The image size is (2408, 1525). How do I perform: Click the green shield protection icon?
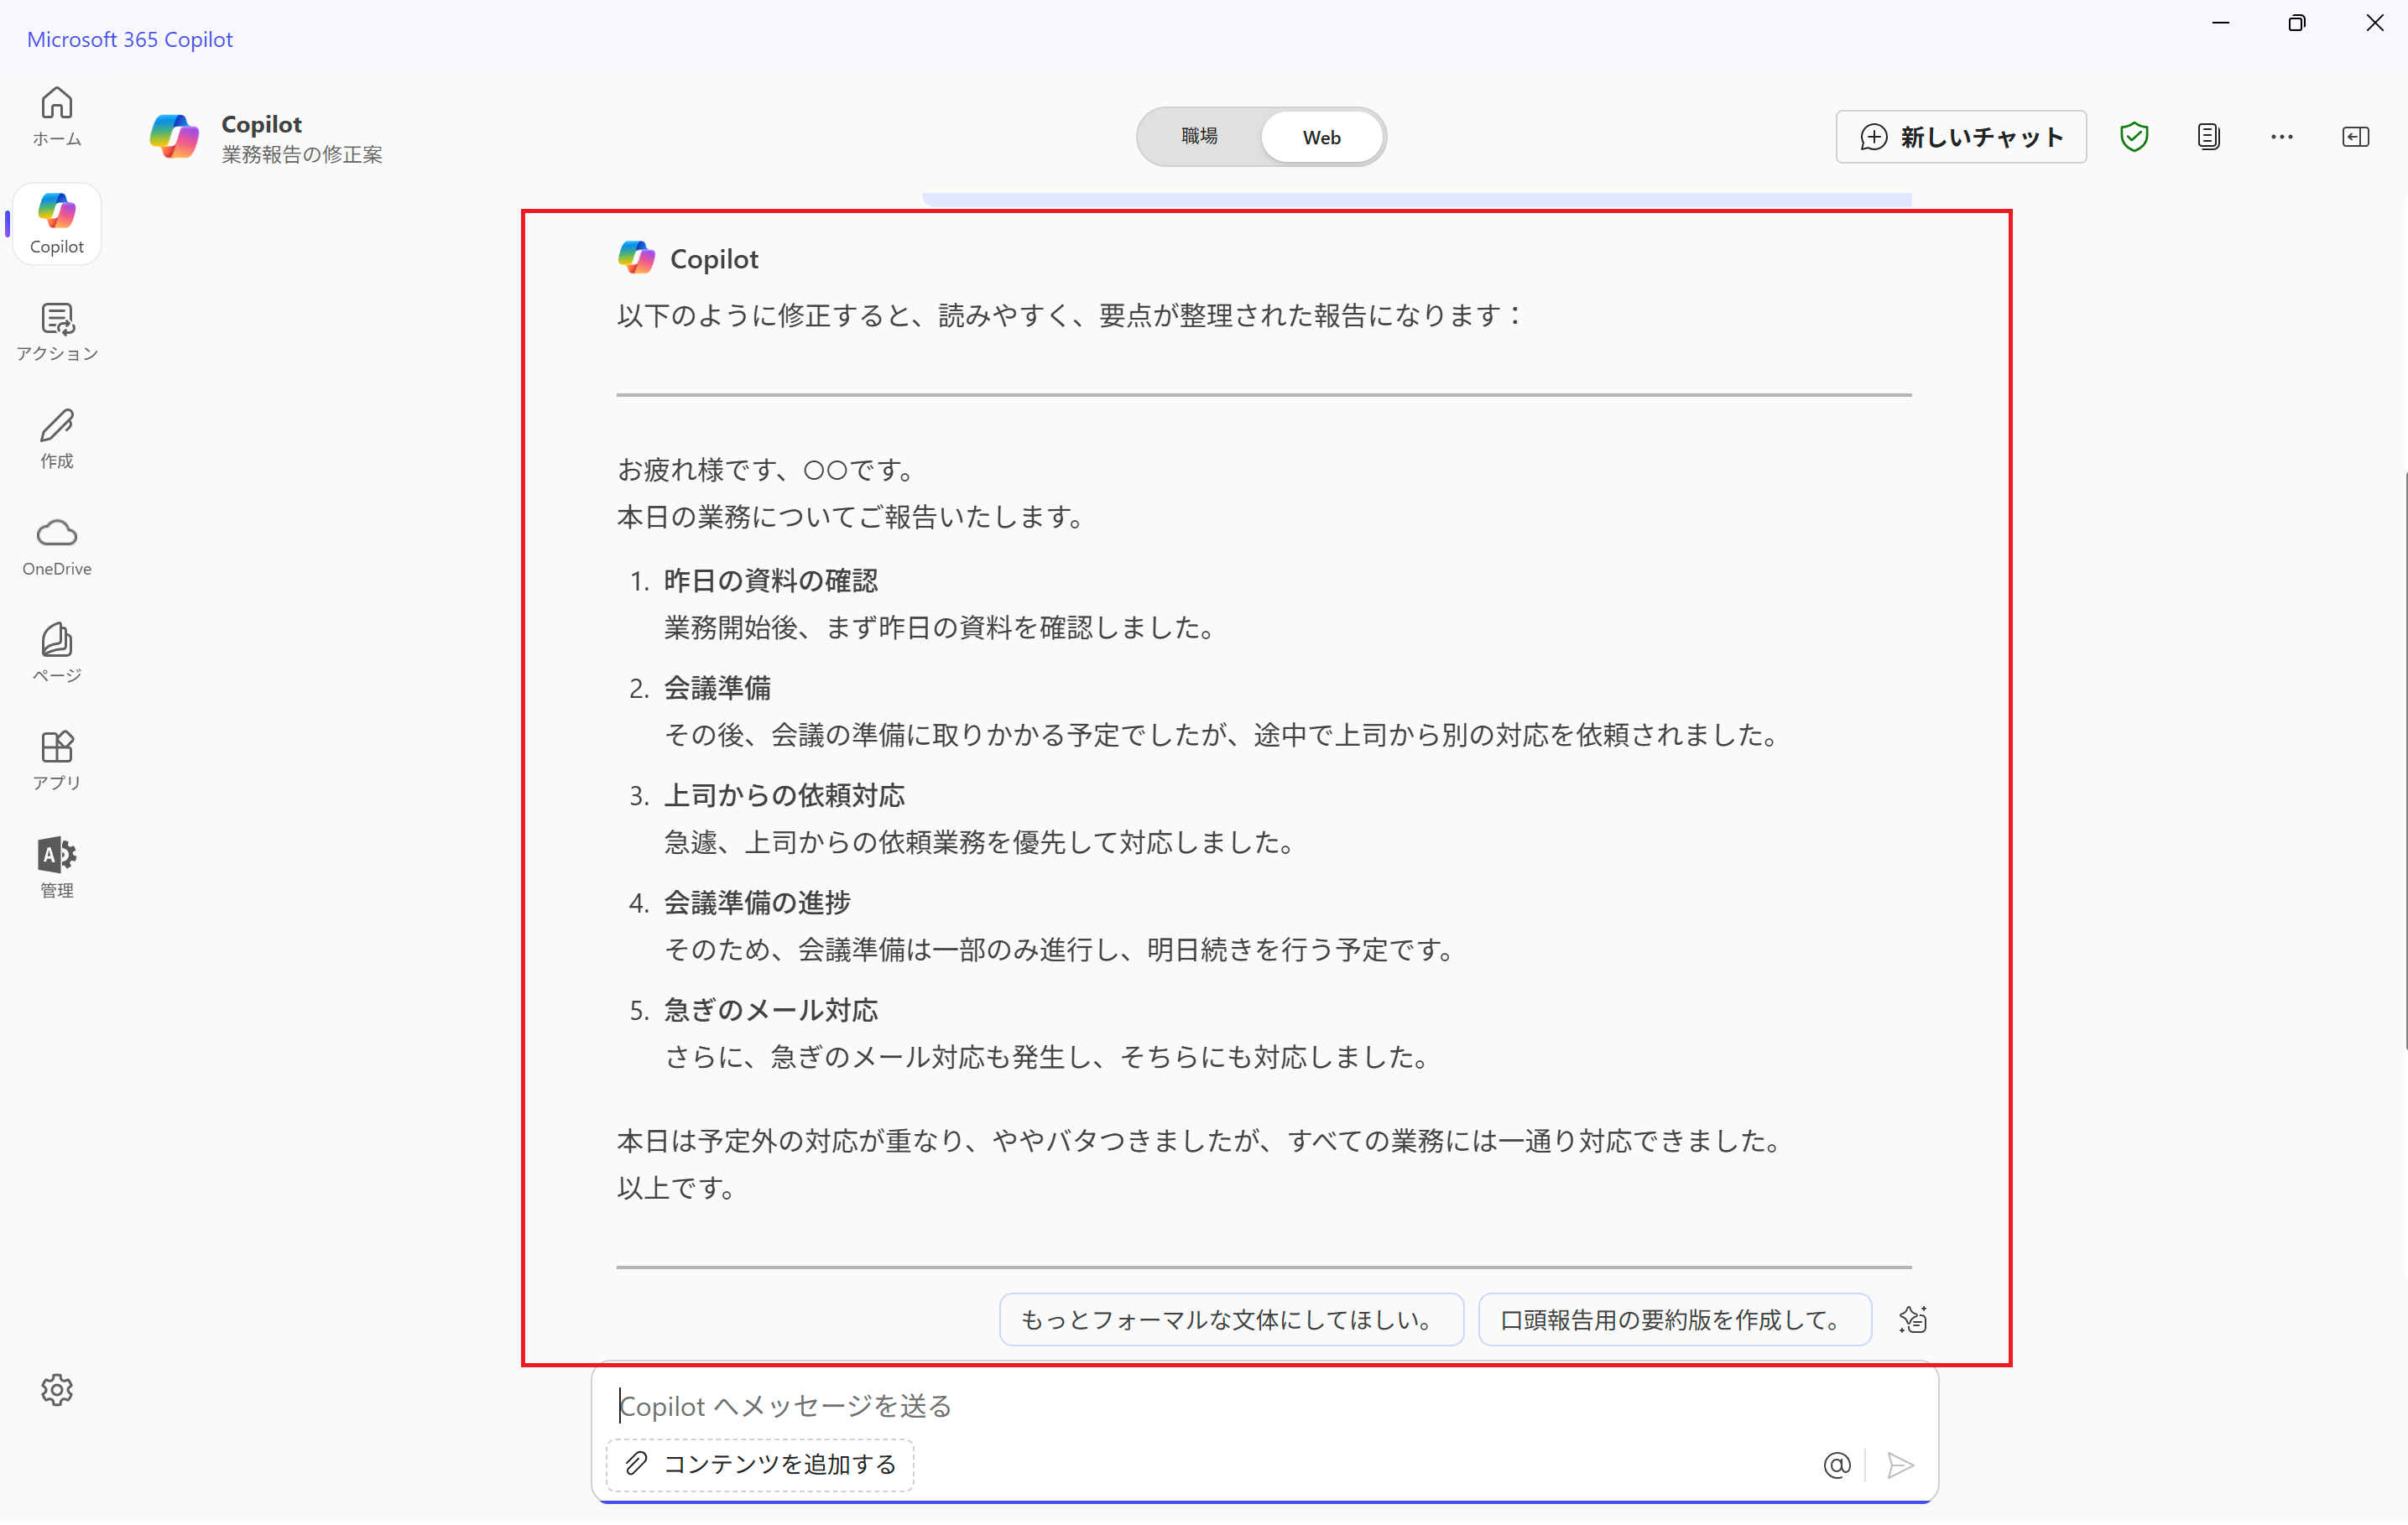coord(2134,137)
